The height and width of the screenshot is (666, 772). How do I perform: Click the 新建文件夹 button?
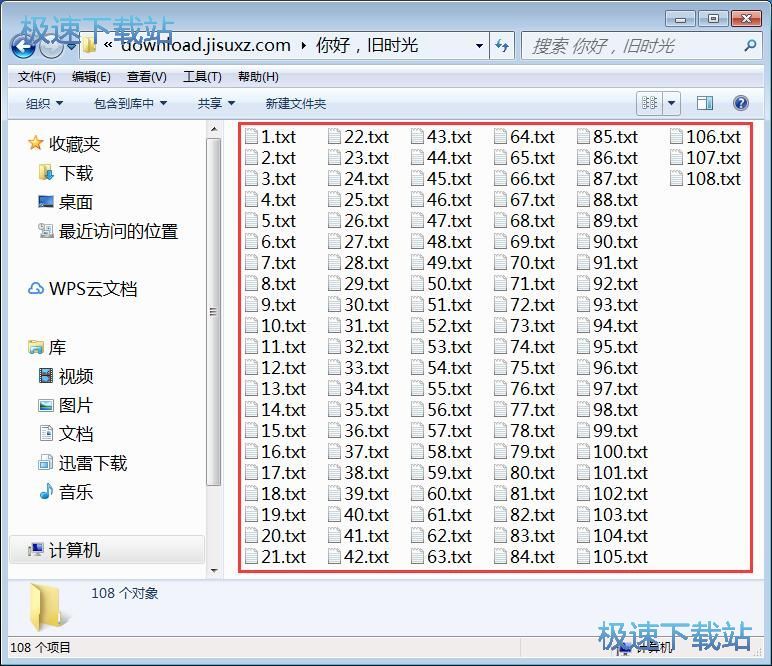295,103
